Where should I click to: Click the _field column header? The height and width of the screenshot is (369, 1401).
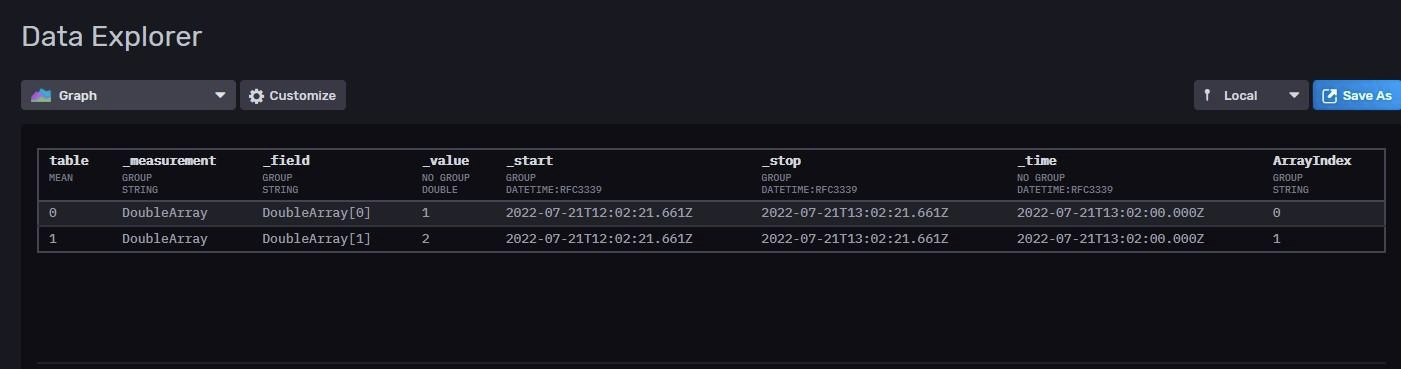point(286,161)
